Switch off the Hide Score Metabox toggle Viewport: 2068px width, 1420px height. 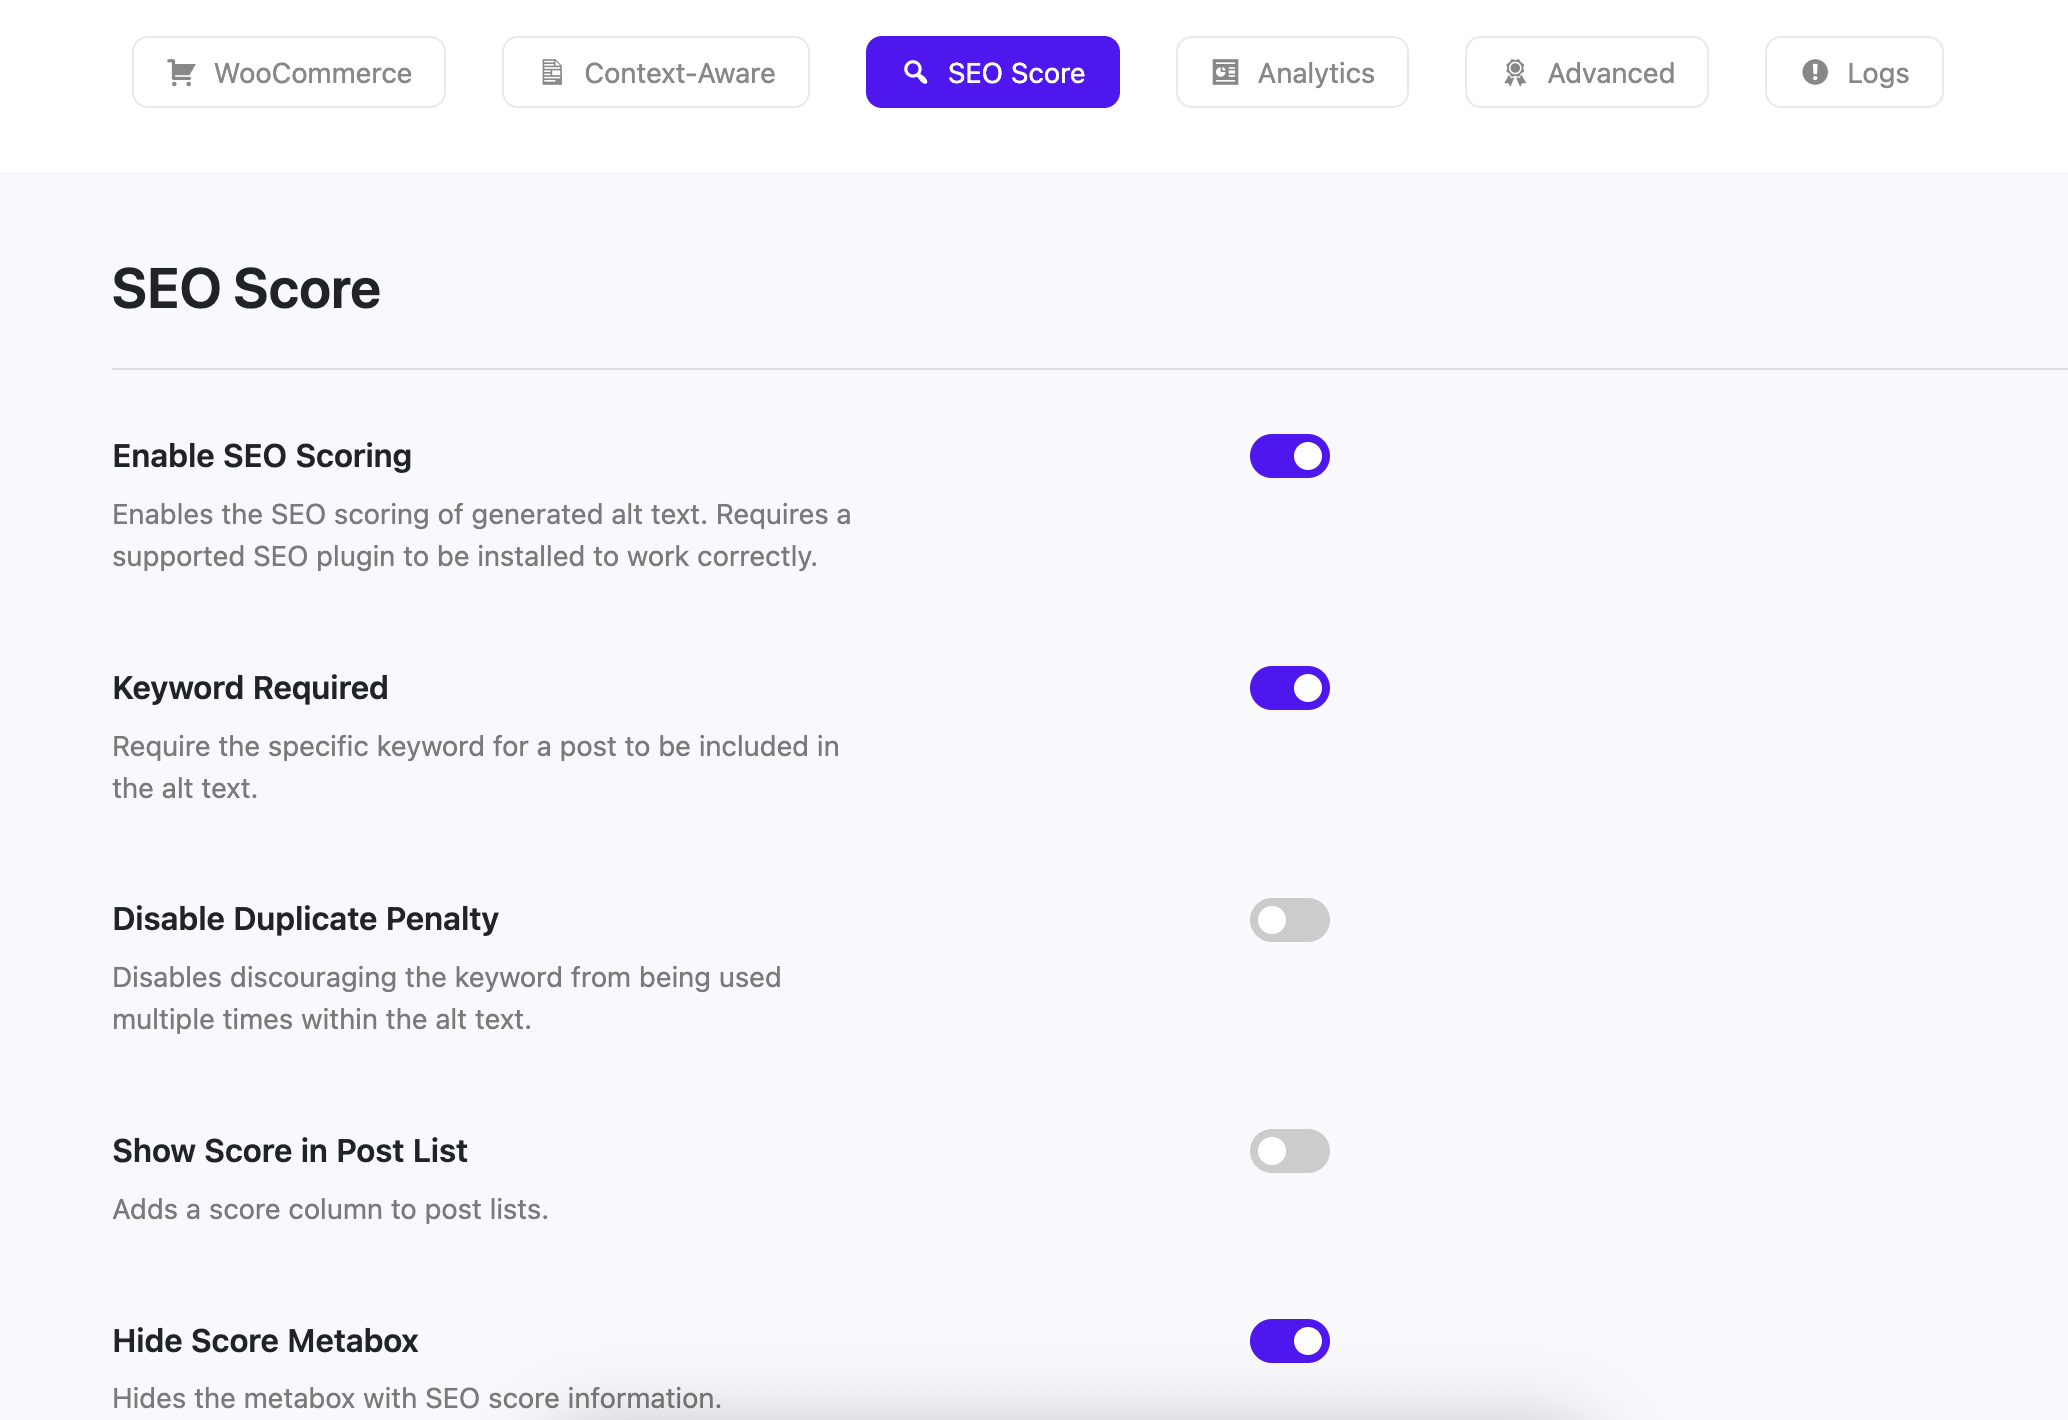(x=1289, y=1341)
